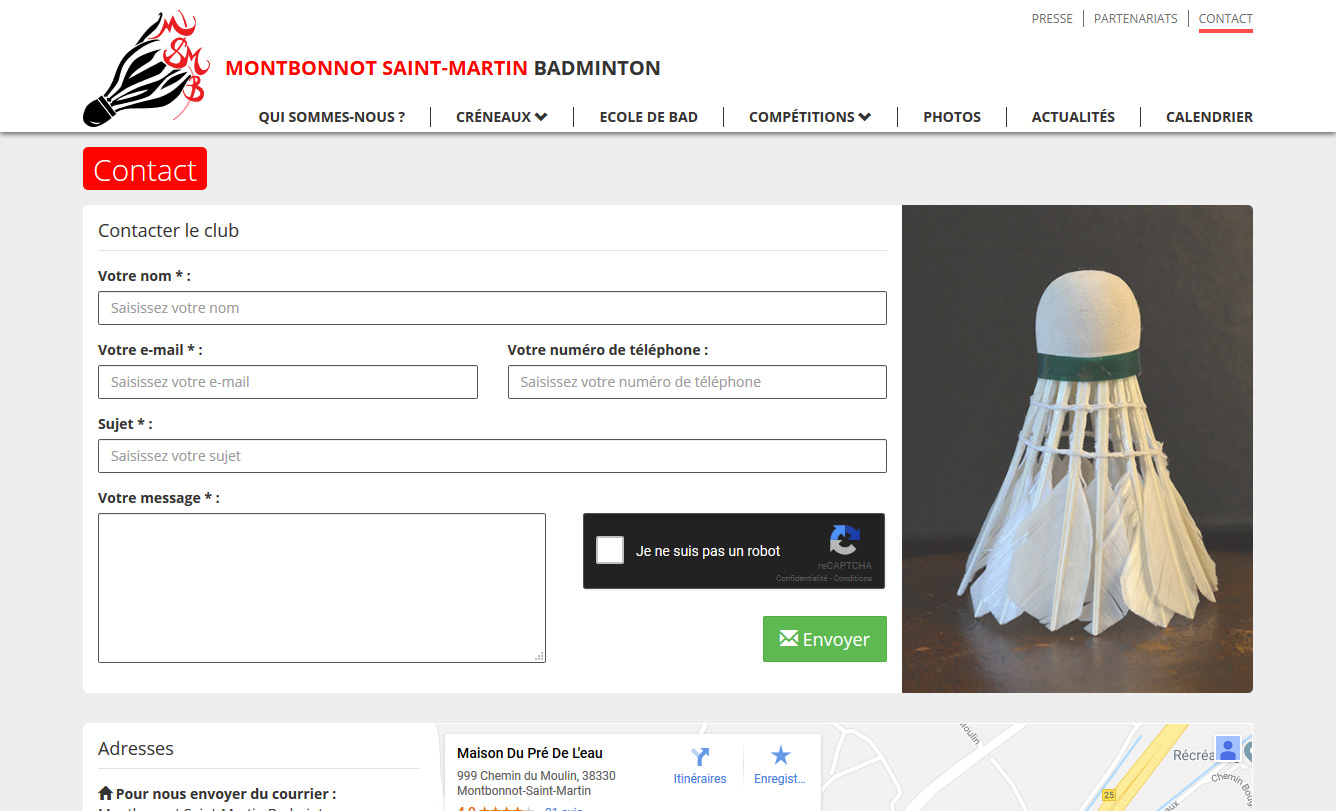Open the Partenariats link
1336x811 pixels.
(1136, 18)
